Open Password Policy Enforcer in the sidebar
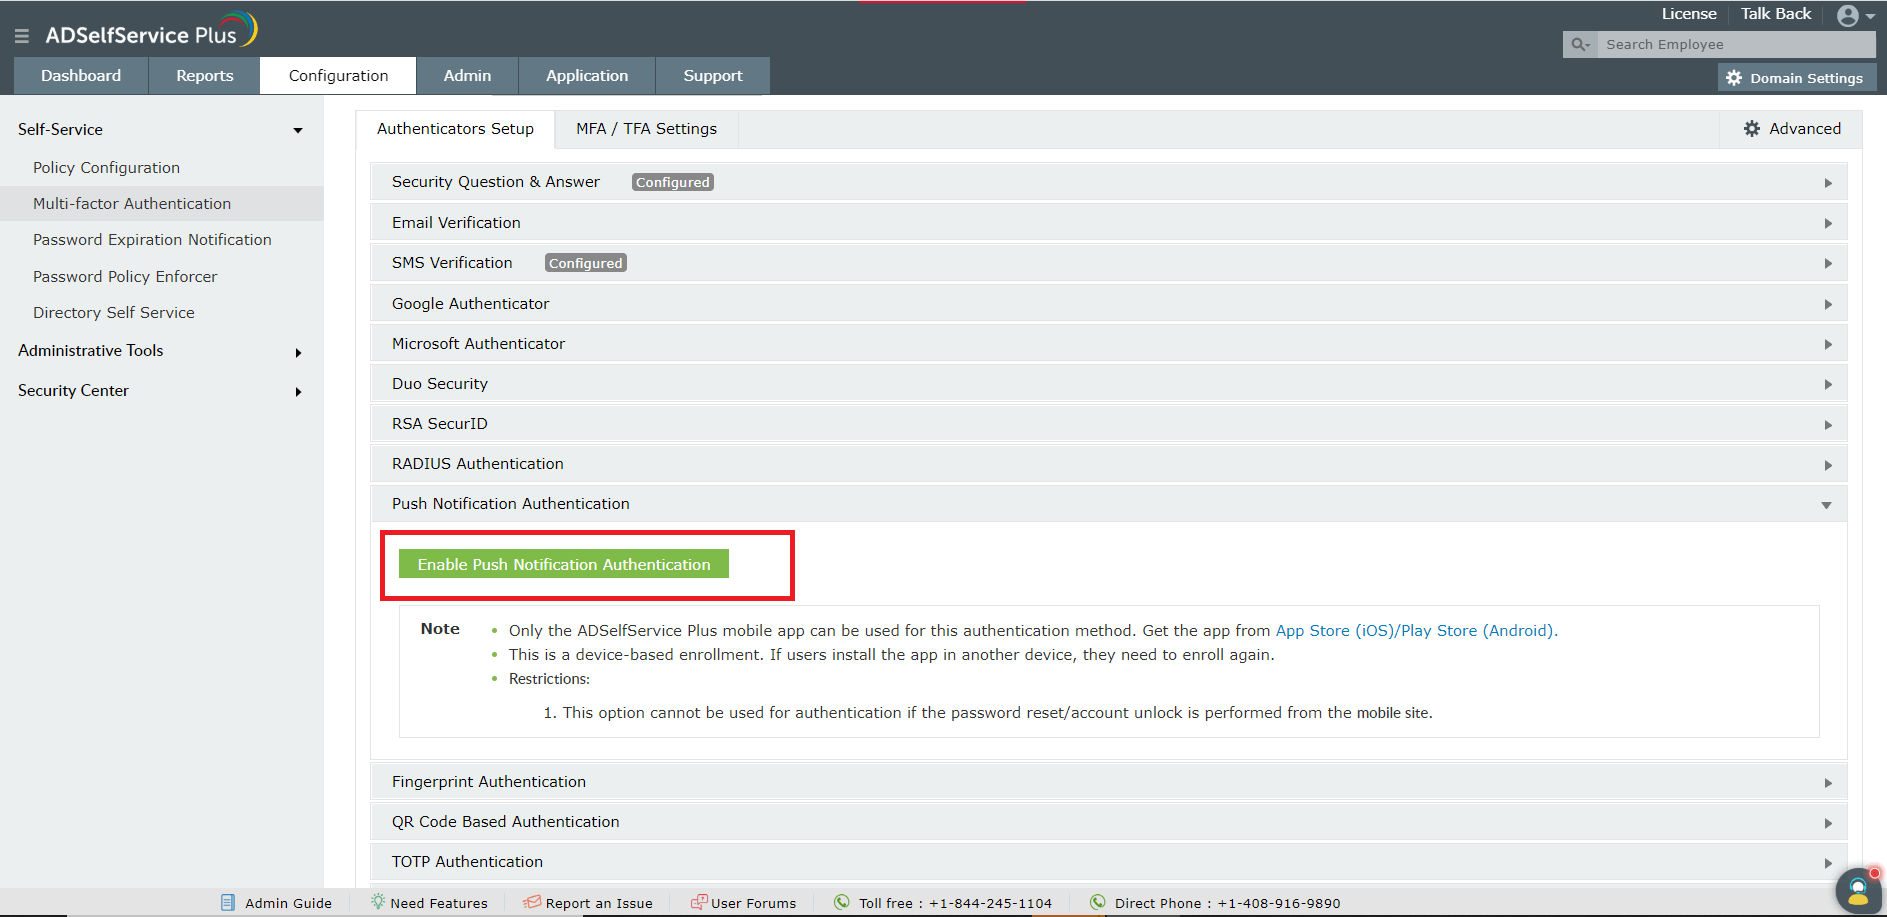 point(125,277)
